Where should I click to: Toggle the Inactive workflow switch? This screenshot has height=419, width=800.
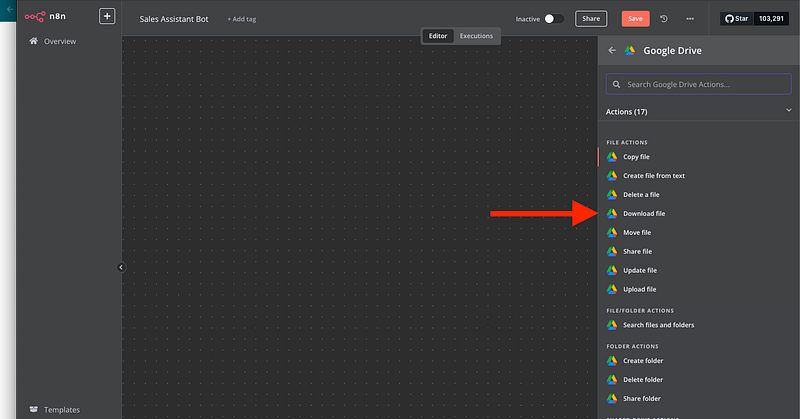pos(553,18)
